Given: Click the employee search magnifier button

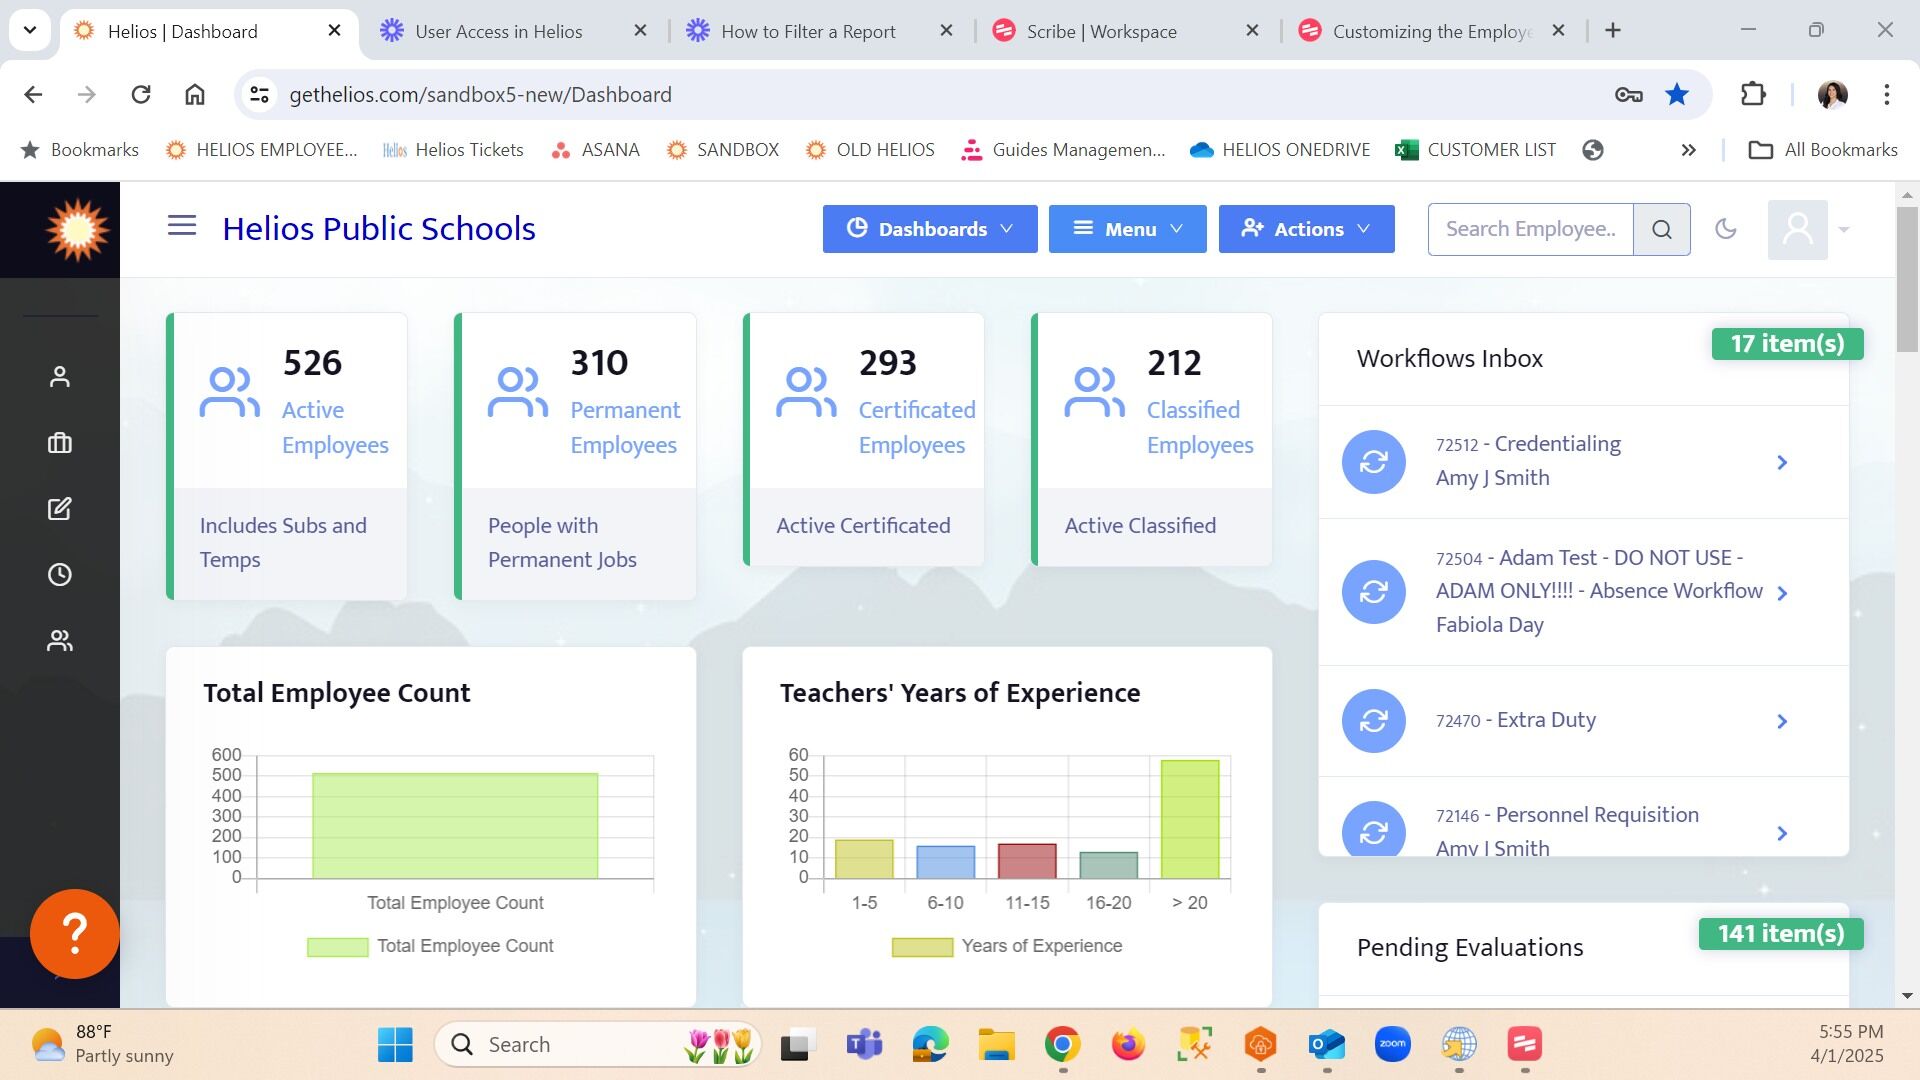Looking at the screenshot, I should pos(1662,229).
